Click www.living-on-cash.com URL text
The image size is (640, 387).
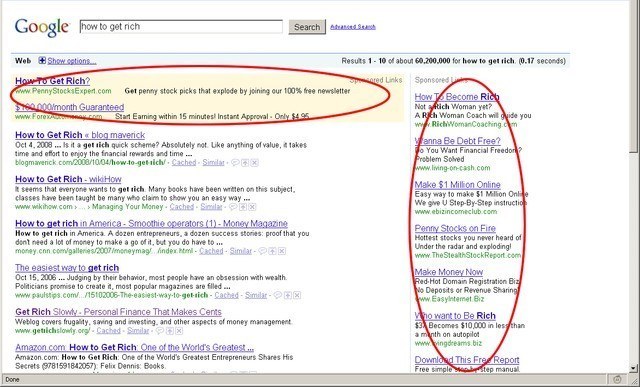(453, 168)
